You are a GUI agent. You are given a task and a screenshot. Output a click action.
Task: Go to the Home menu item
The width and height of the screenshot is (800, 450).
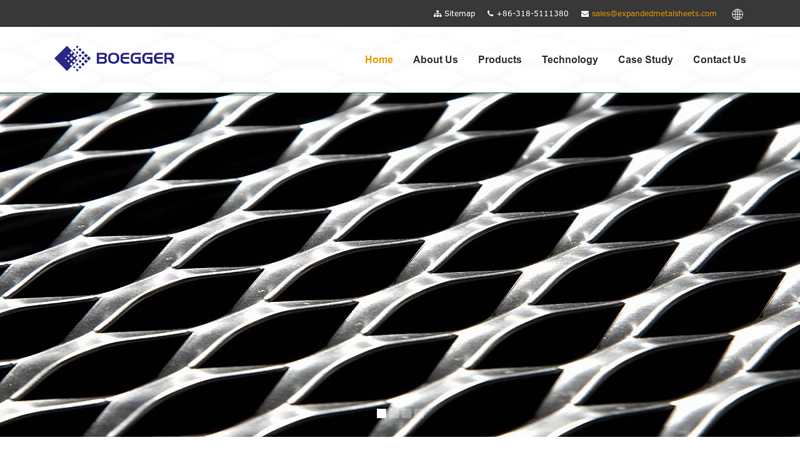[x=379, y=60]
